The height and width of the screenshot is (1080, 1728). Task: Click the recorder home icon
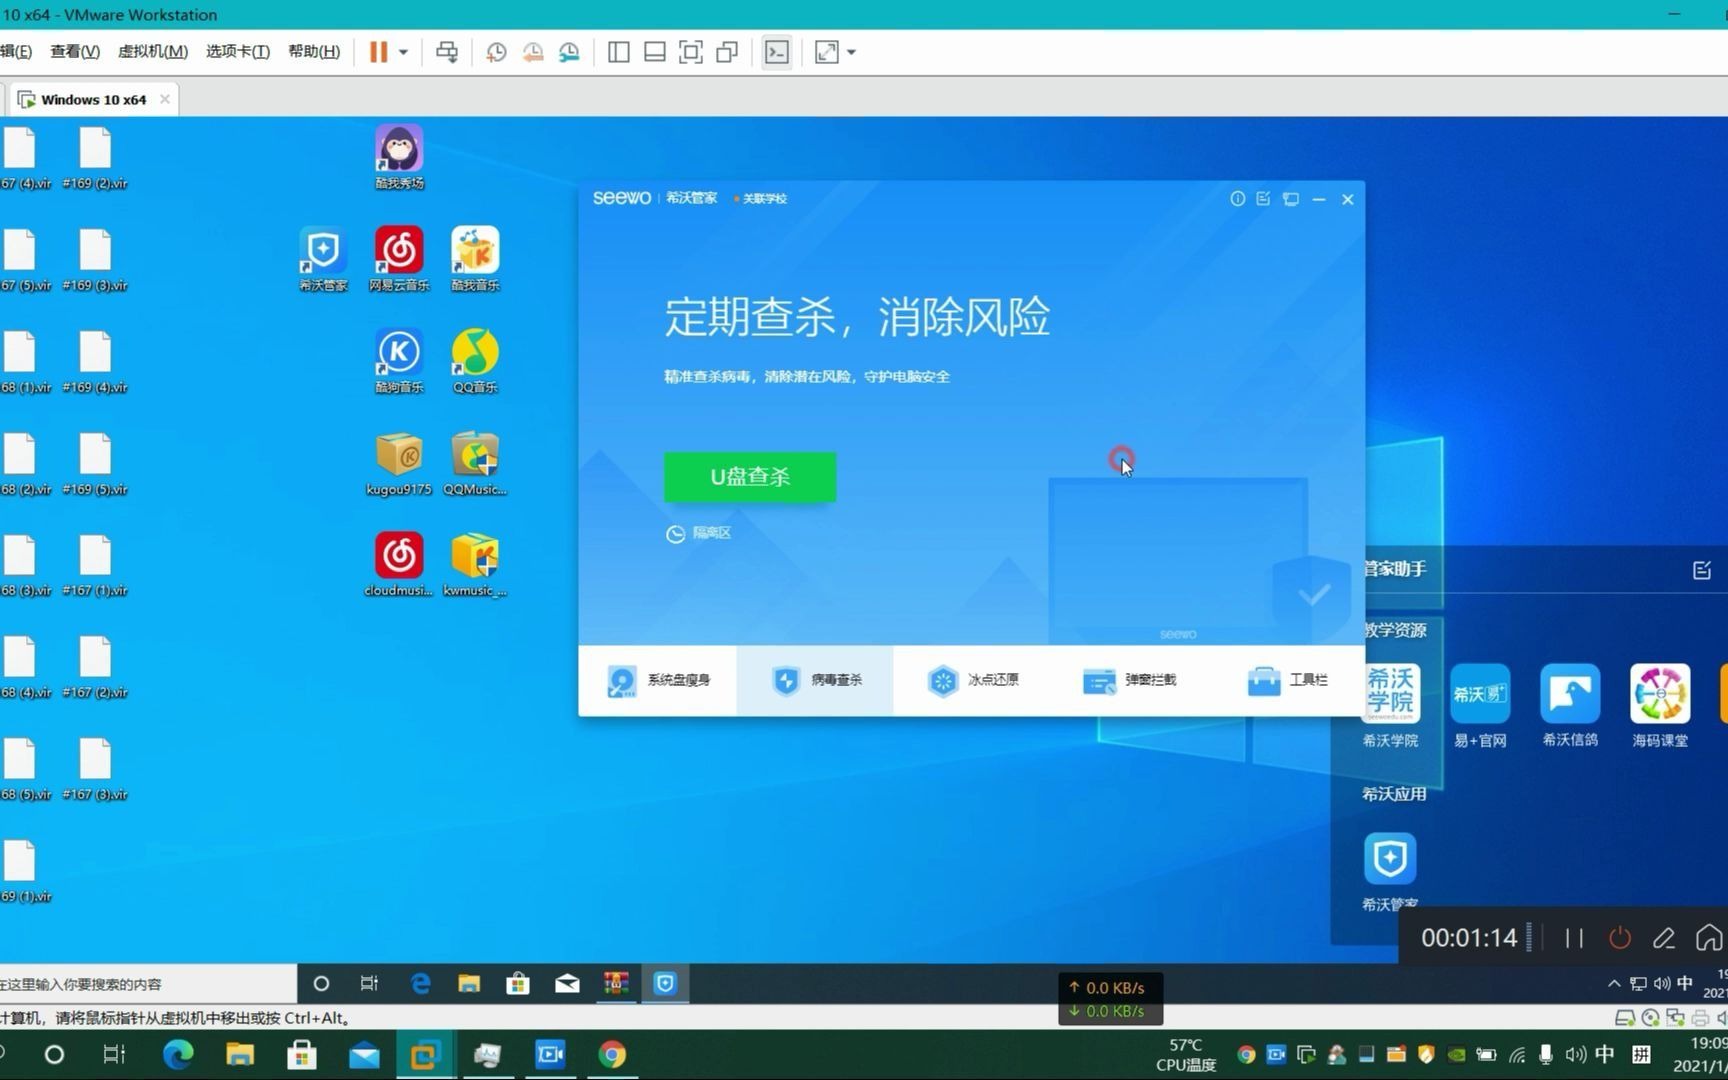point(1709,938)
